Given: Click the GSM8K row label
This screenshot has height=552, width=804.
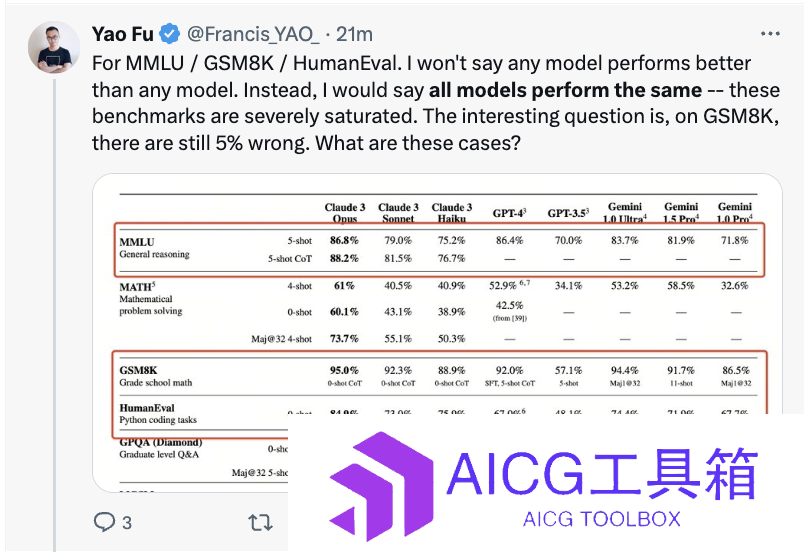Looking at the screenshot, I should point(138,370).
